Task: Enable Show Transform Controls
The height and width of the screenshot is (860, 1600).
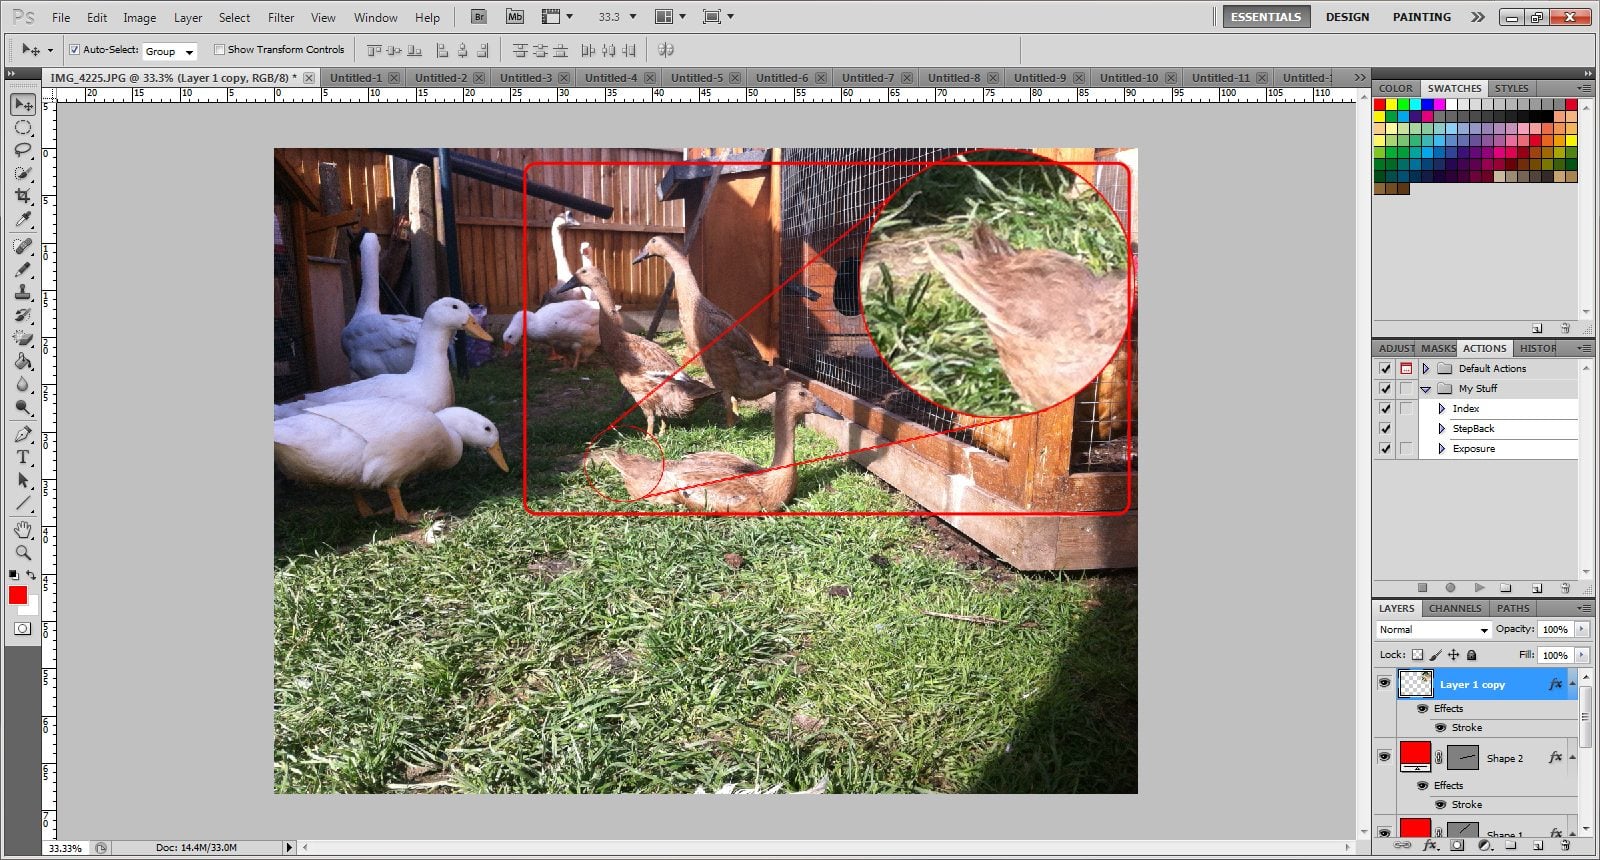Action: pyautogui.click(x=219, y=50)
